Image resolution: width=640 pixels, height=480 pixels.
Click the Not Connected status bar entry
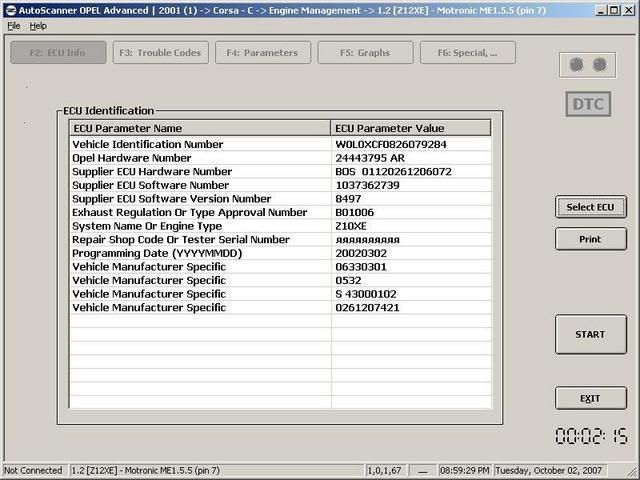[33, 471]
